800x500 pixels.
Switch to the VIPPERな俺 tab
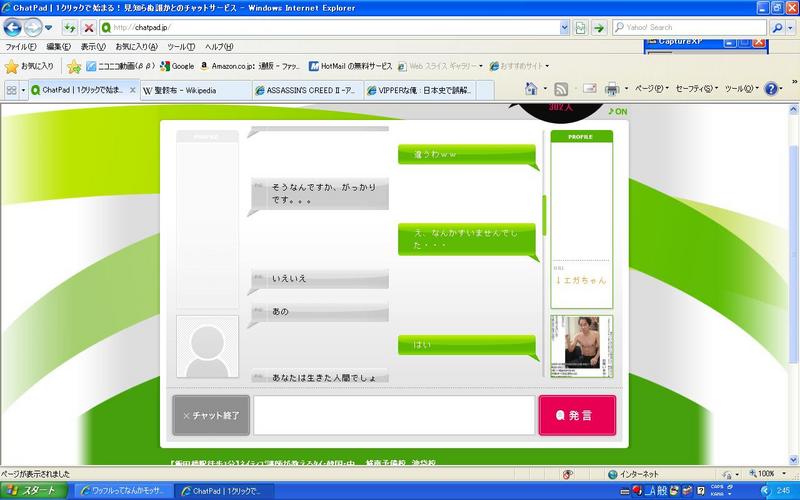[419, 90]
